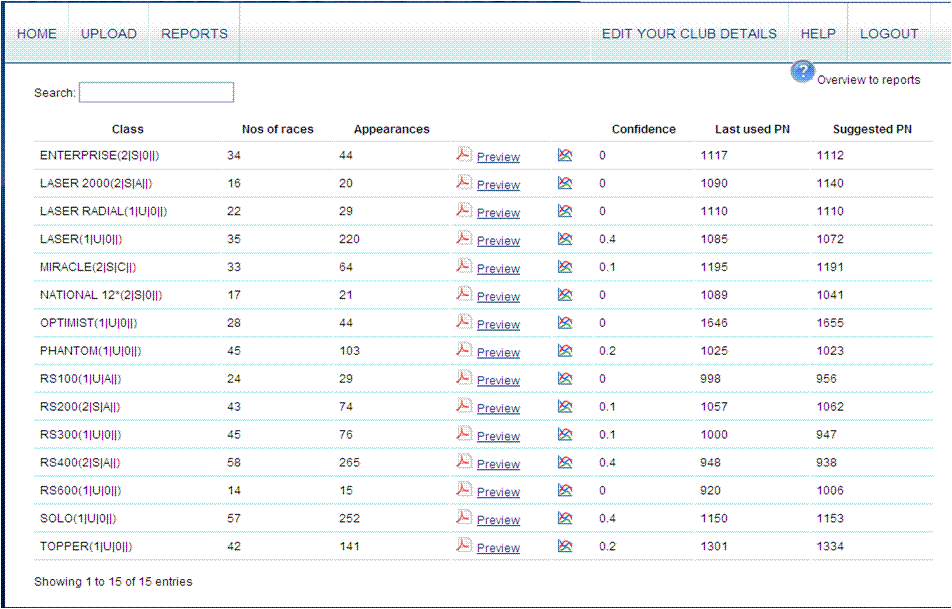Select the PHANTOM(1|U|0||) class cell
The height and width of the screenshot is (609, 952).
point(90,351)
